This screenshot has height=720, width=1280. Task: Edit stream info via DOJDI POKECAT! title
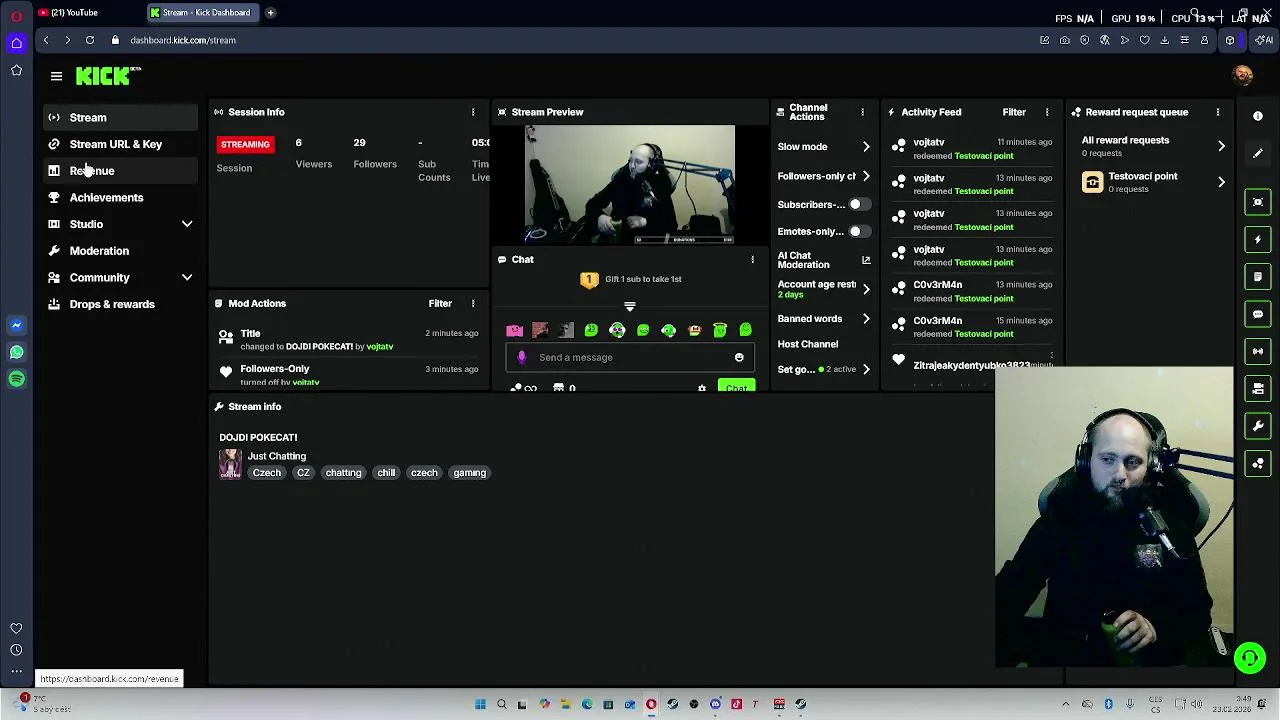(258, 437)
